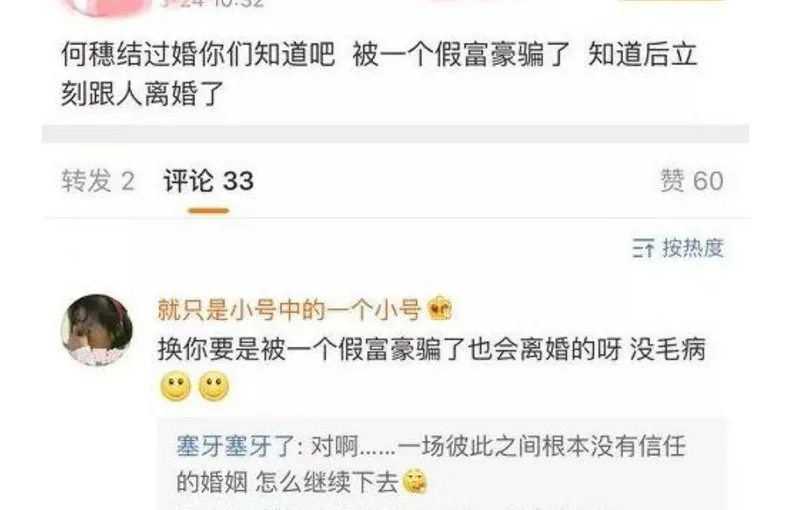
Task: Open the 评论 33 comments tab
Action: click(x=208, y=181)
